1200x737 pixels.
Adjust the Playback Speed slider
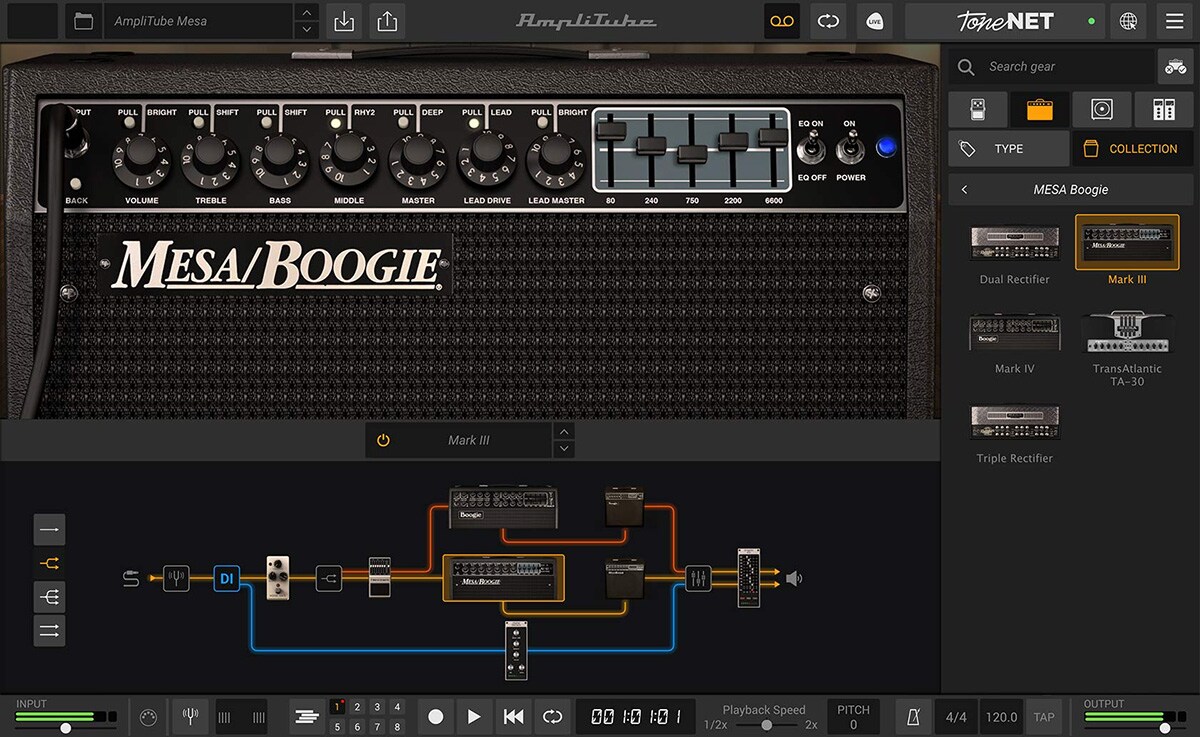(766, 724)
